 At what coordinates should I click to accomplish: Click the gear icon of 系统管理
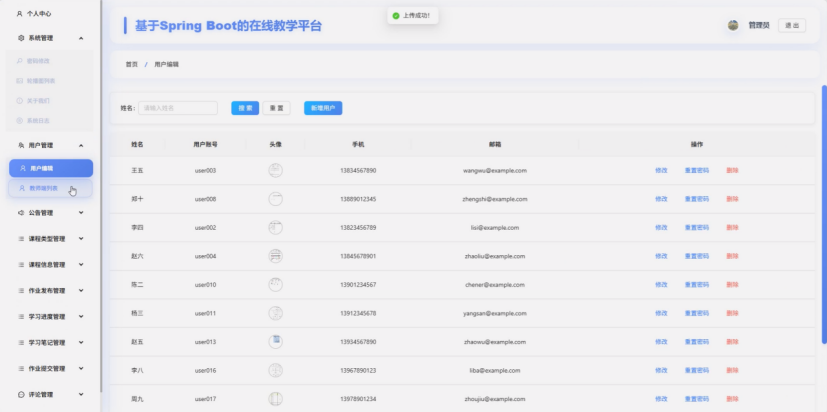[x=21, y=38]
